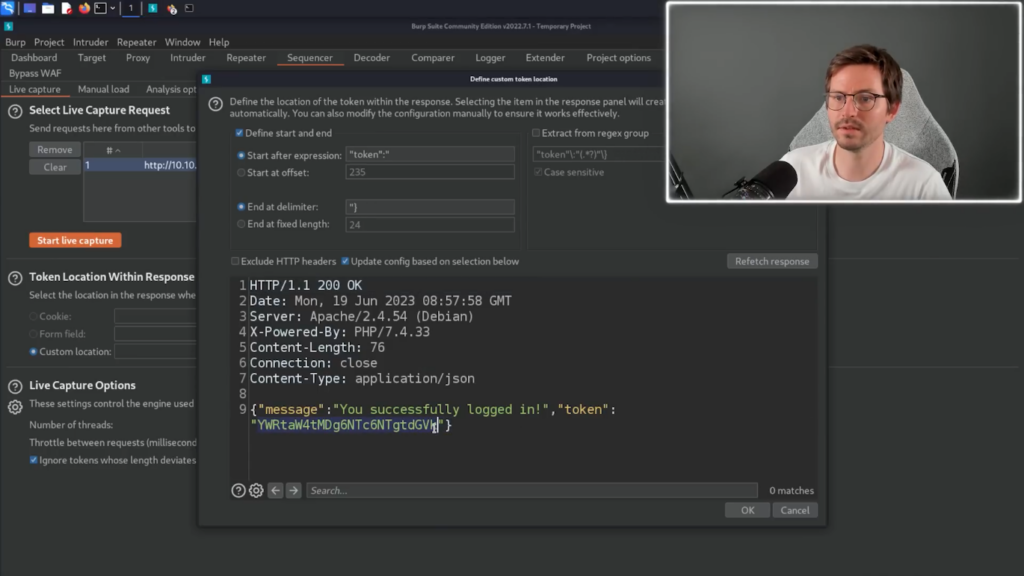Enable the Extract from regex group checkbox
This screenshot has height=576, width=1024.
(x=536, y=133)
